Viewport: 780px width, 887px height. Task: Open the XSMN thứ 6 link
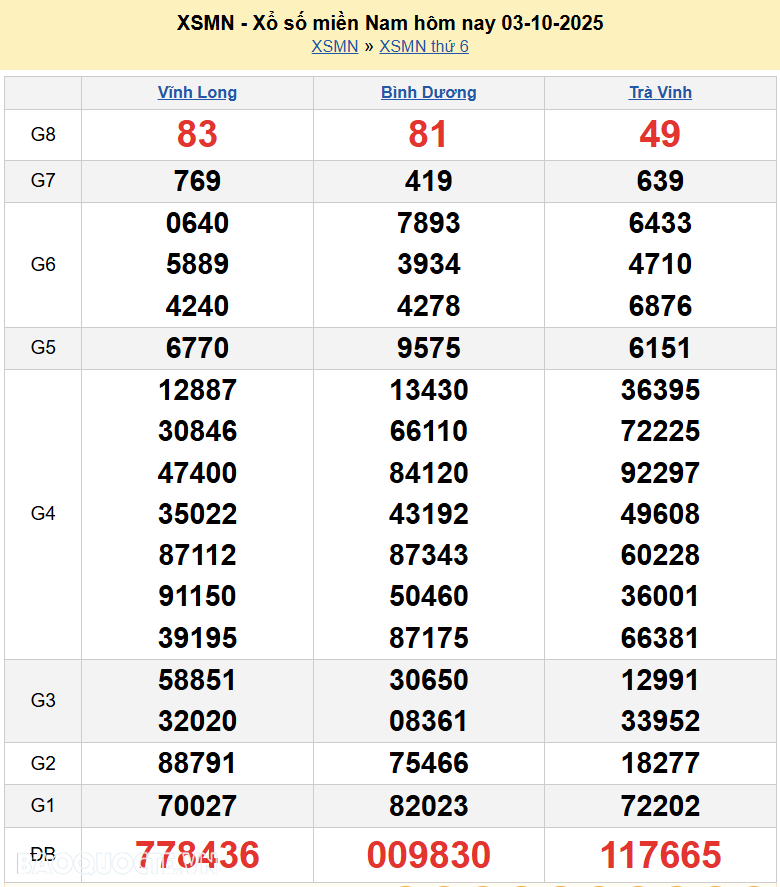(x=423, y=47)
